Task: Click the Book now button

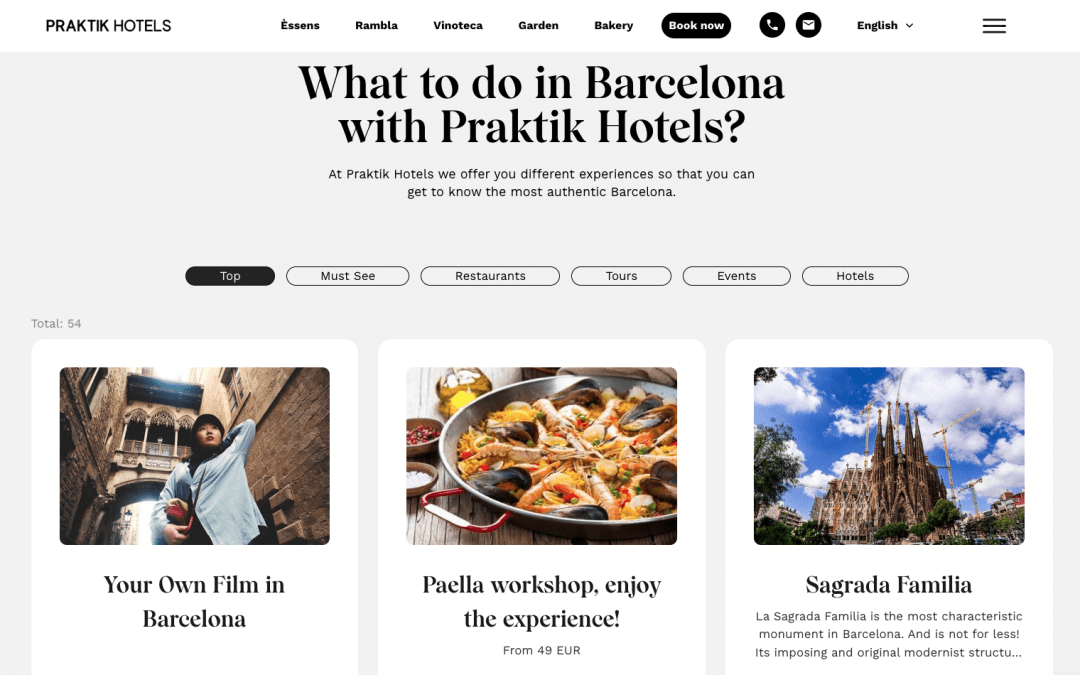Action: [696, 25]
